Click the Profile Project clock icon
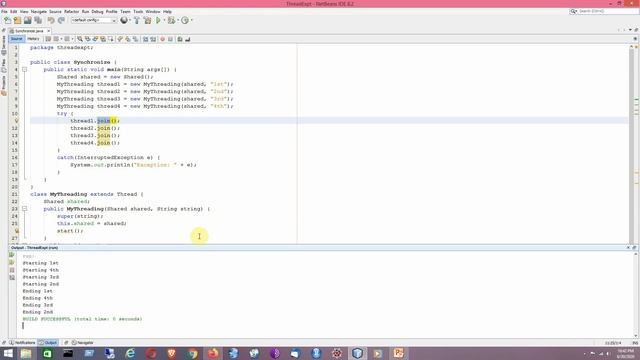This screenshot has height=360, width=640. pyautogui.click(x=185, y=20)
